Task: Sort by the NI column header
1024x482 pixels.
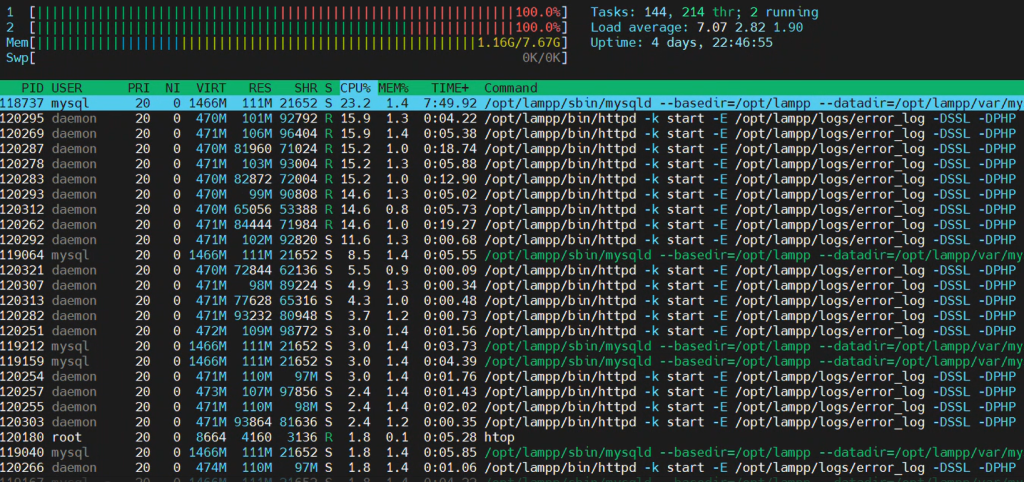Action: [x=173, y=88]
